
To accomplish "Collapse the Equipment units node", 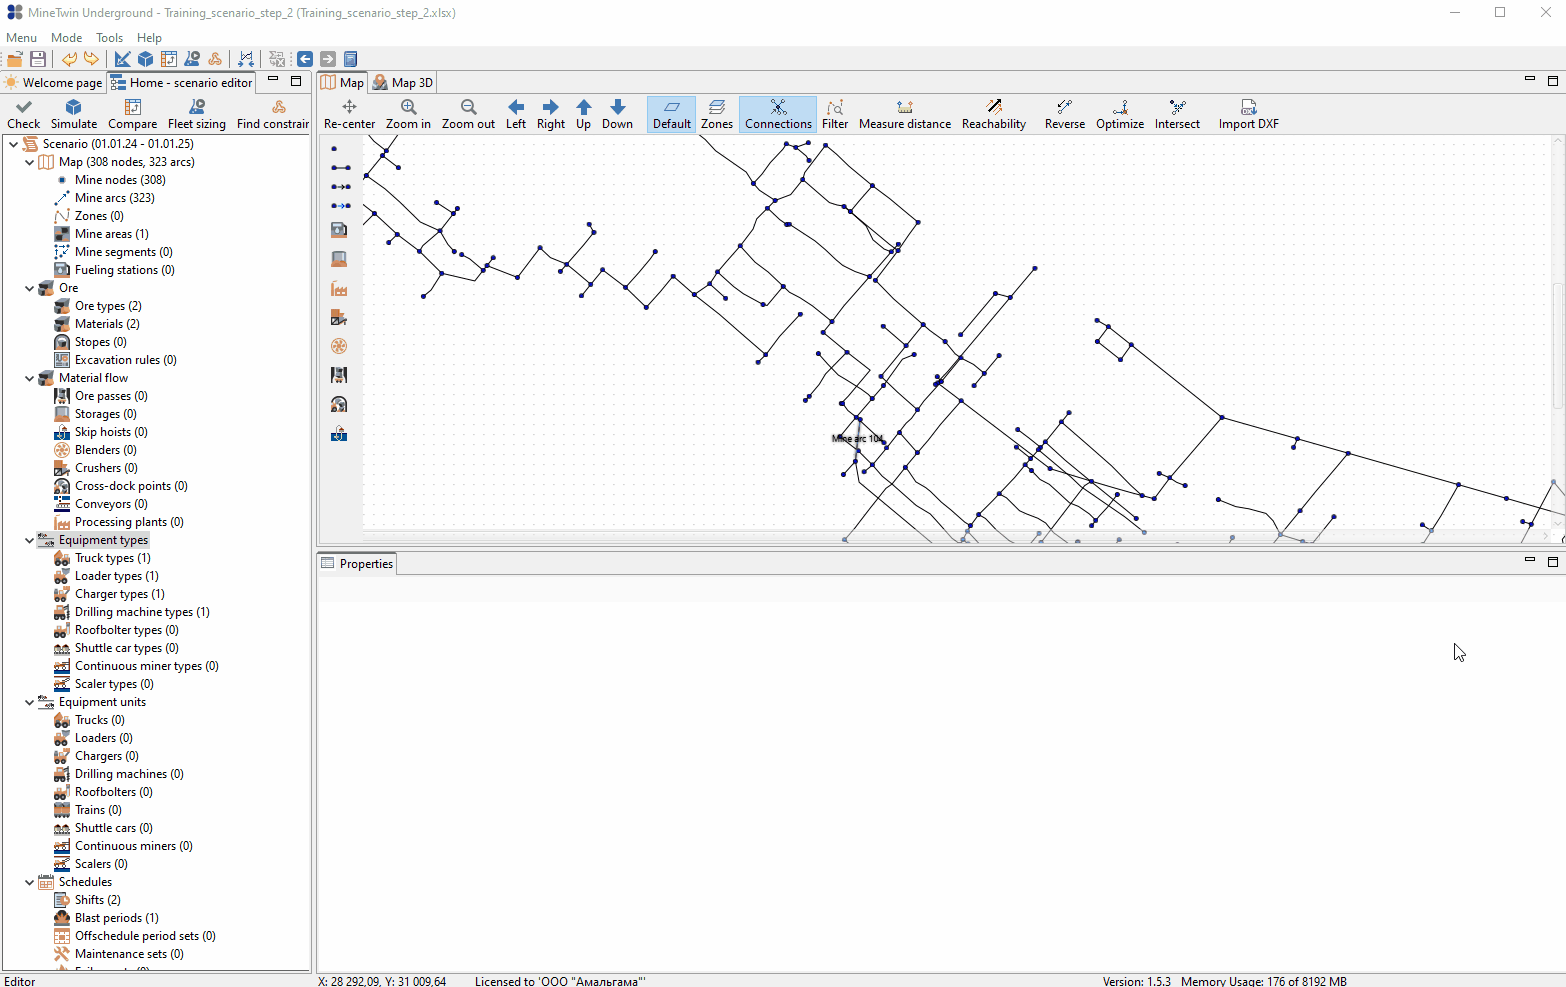I will click(30, 702).
